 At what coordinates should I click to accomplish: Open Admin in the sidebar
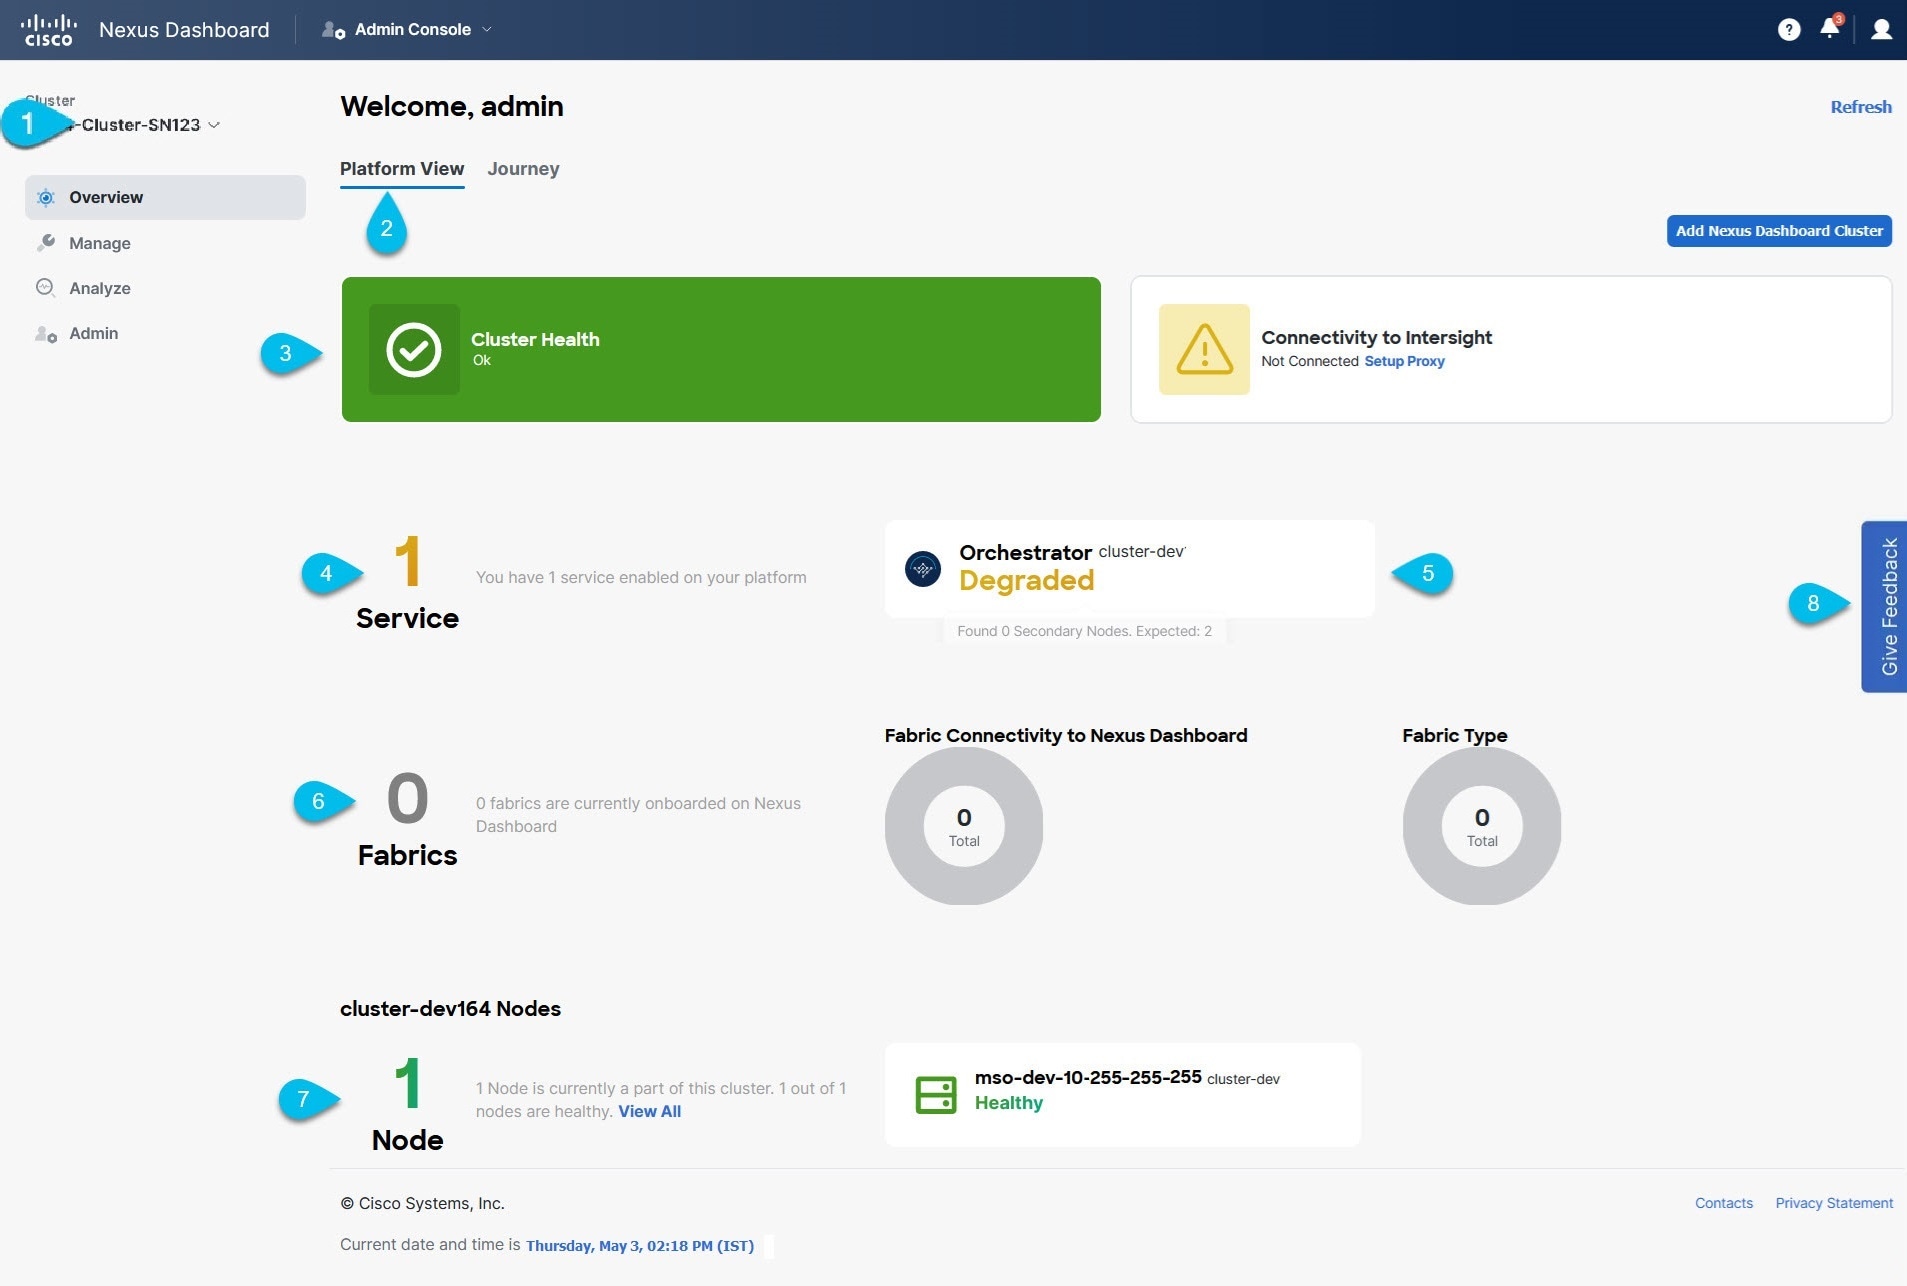click(x=165, y=334)
